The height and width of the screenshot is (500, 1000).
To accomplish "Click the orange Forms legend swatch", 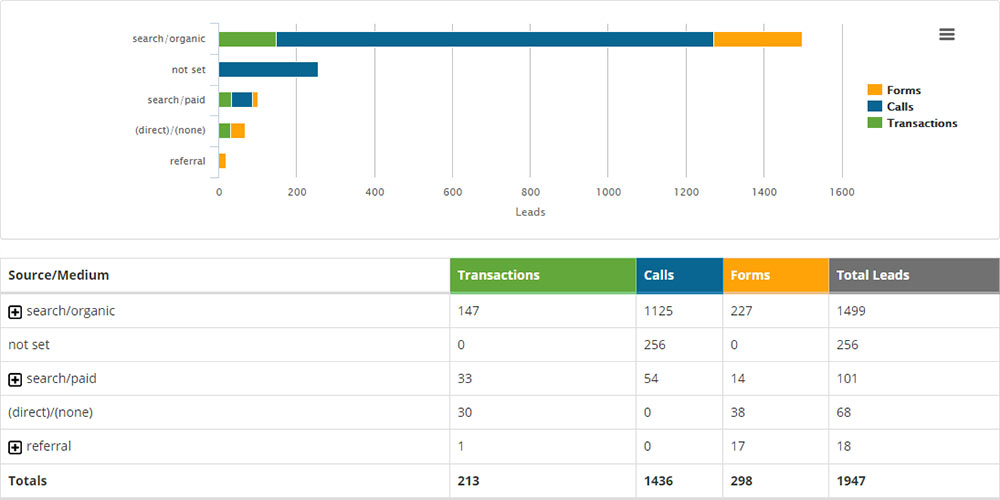I will click(874, 90).
